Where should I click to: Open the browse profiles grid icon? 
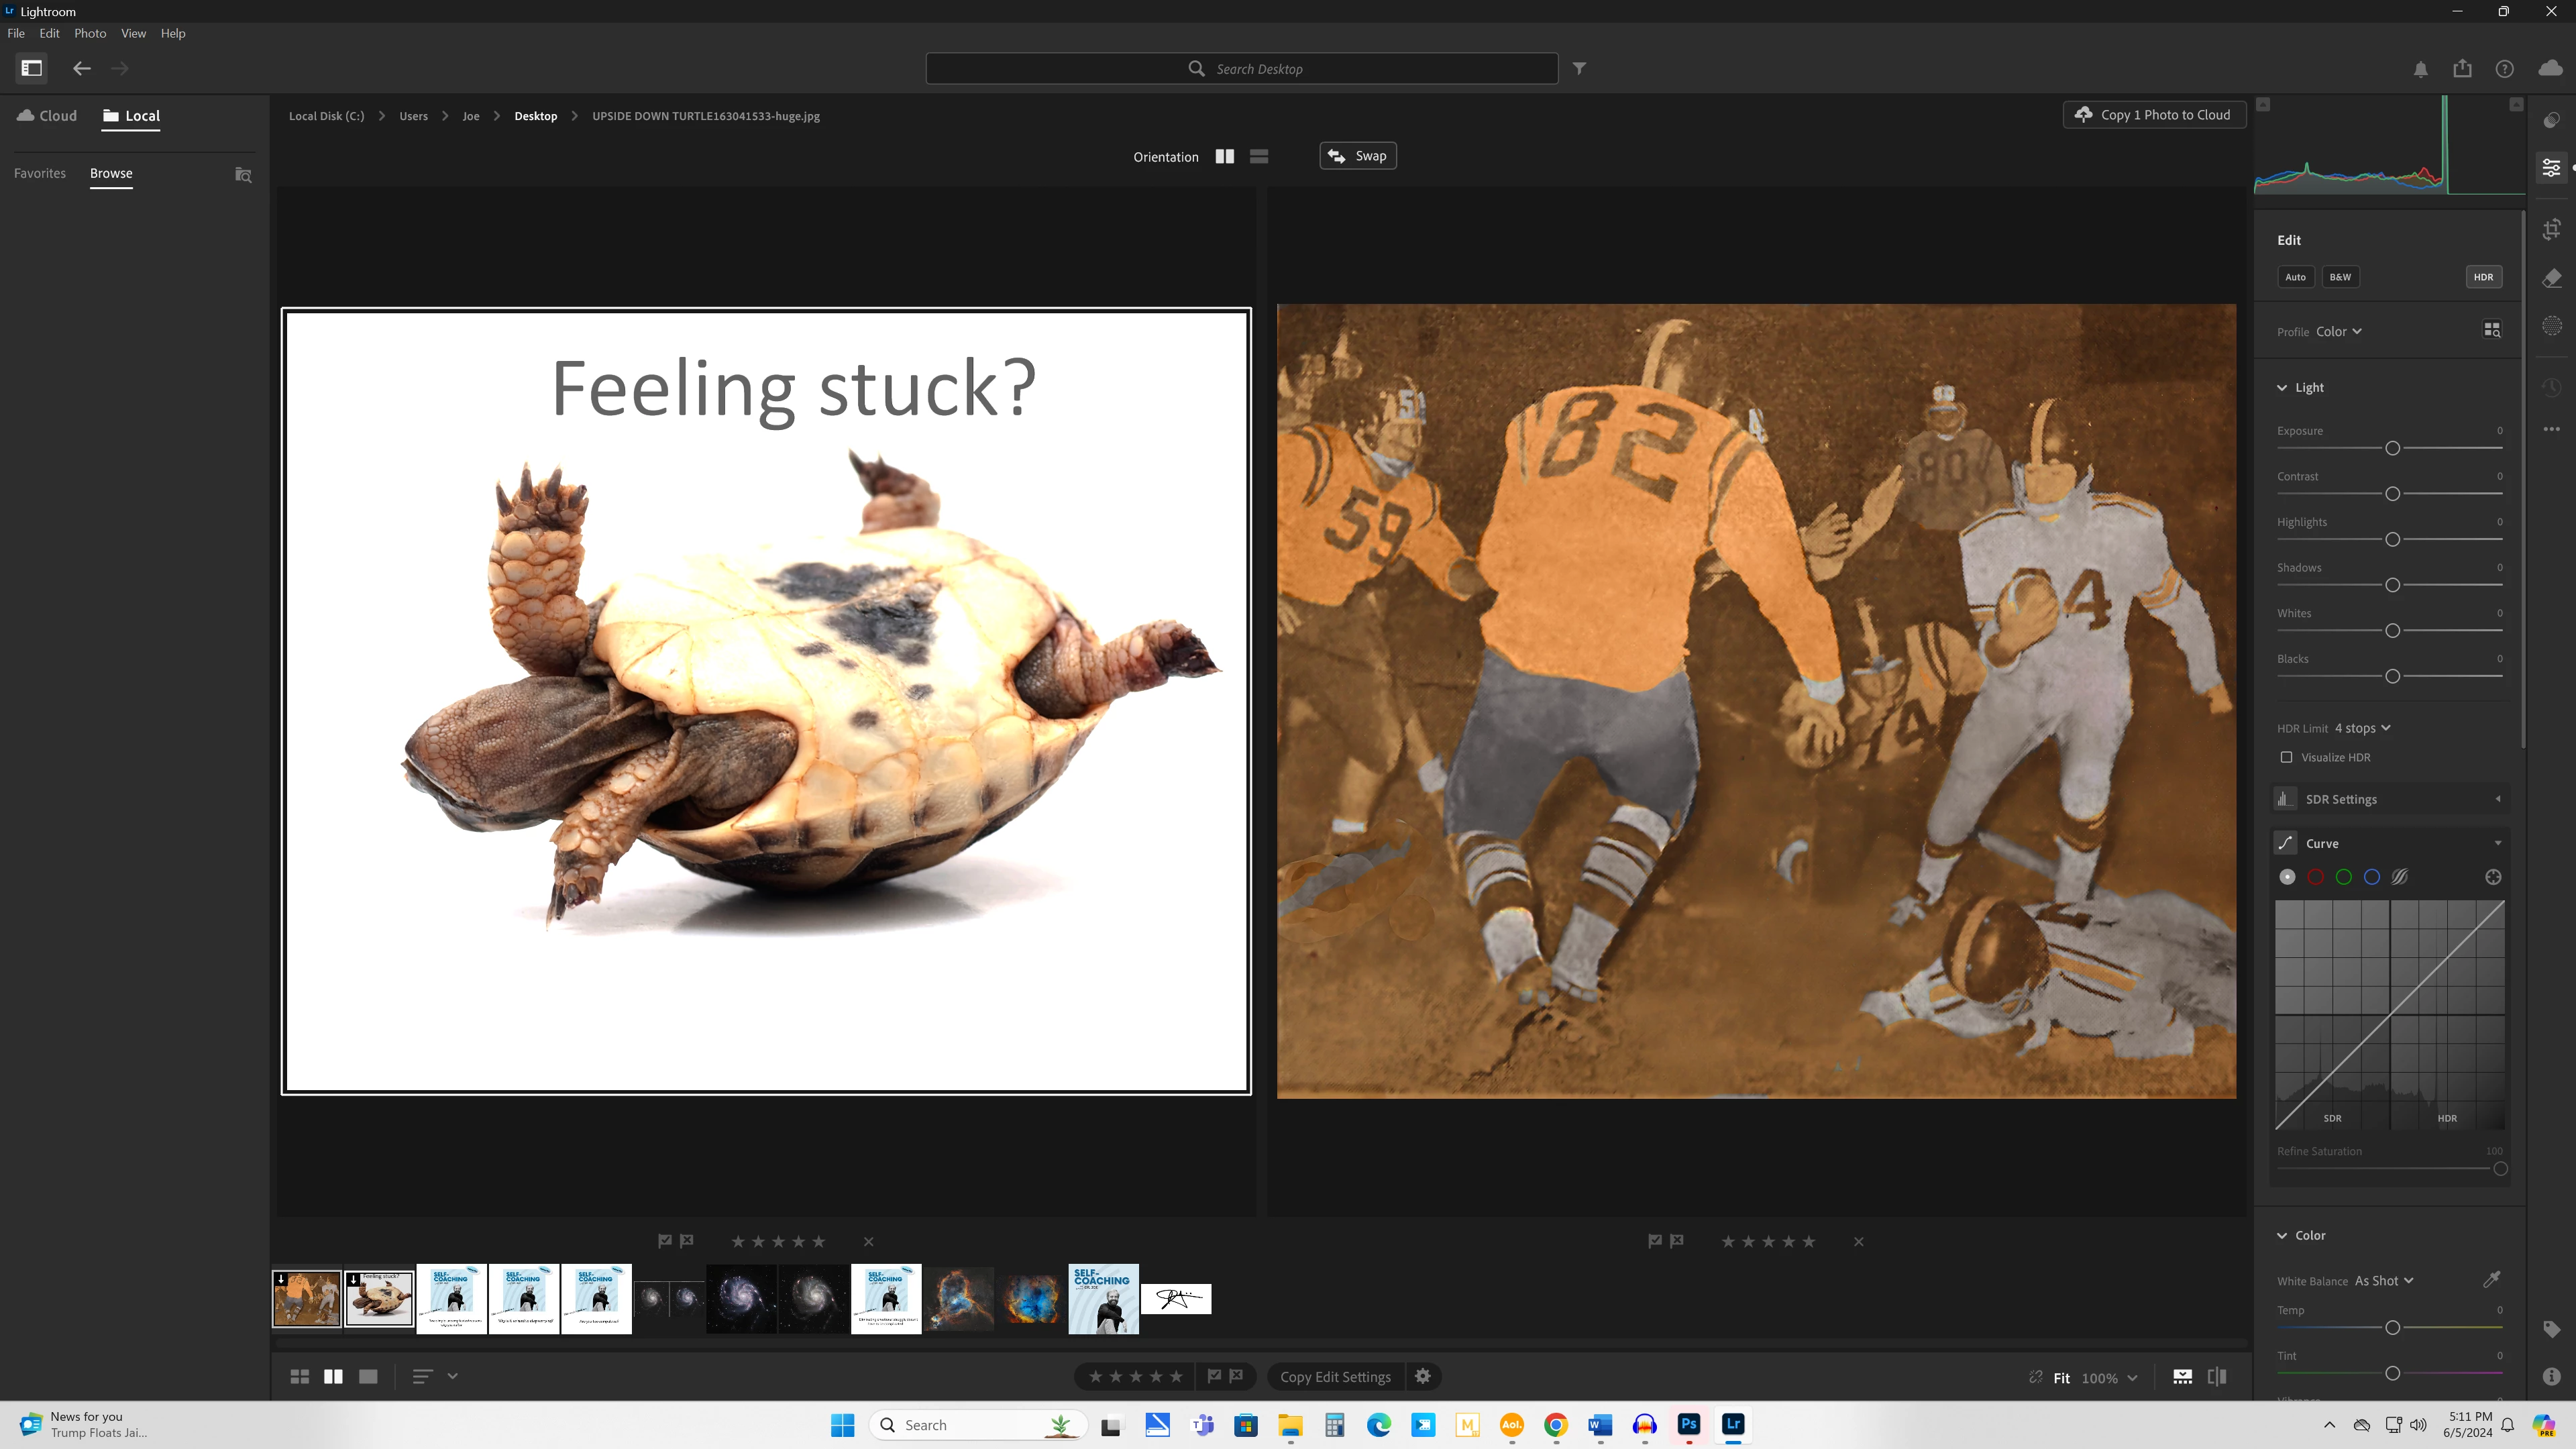pyautogui.click(x=2492, y=330)
